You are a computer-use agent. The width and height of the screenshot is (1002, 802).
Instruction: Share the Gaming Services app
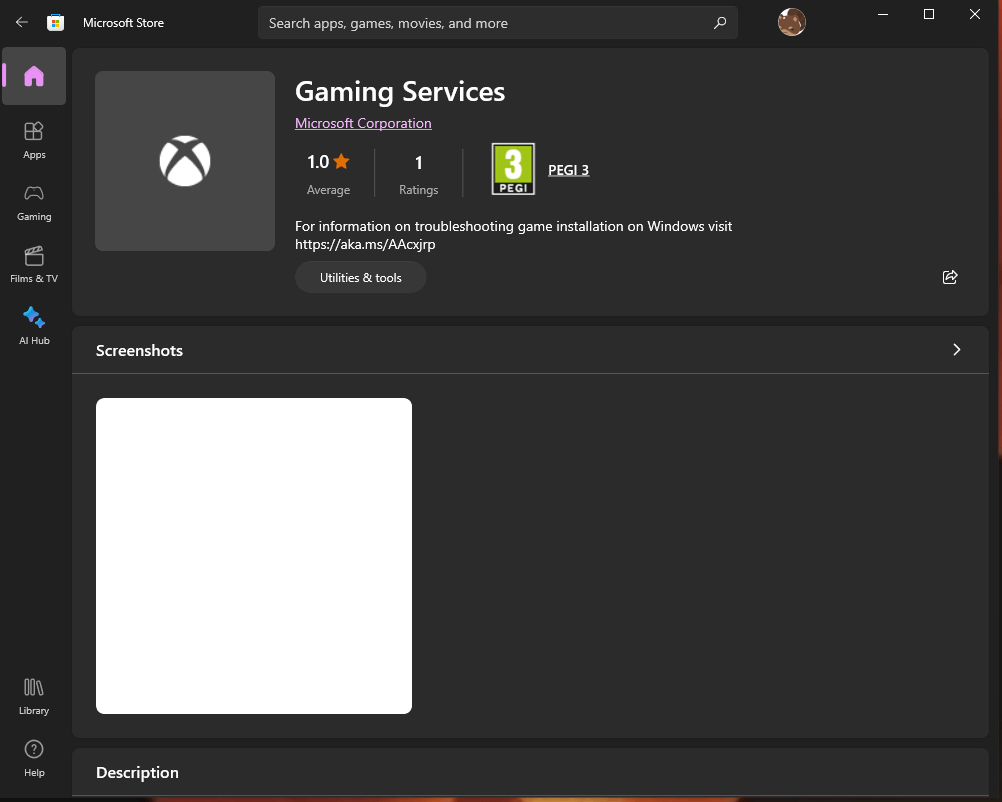coord(950,277)
